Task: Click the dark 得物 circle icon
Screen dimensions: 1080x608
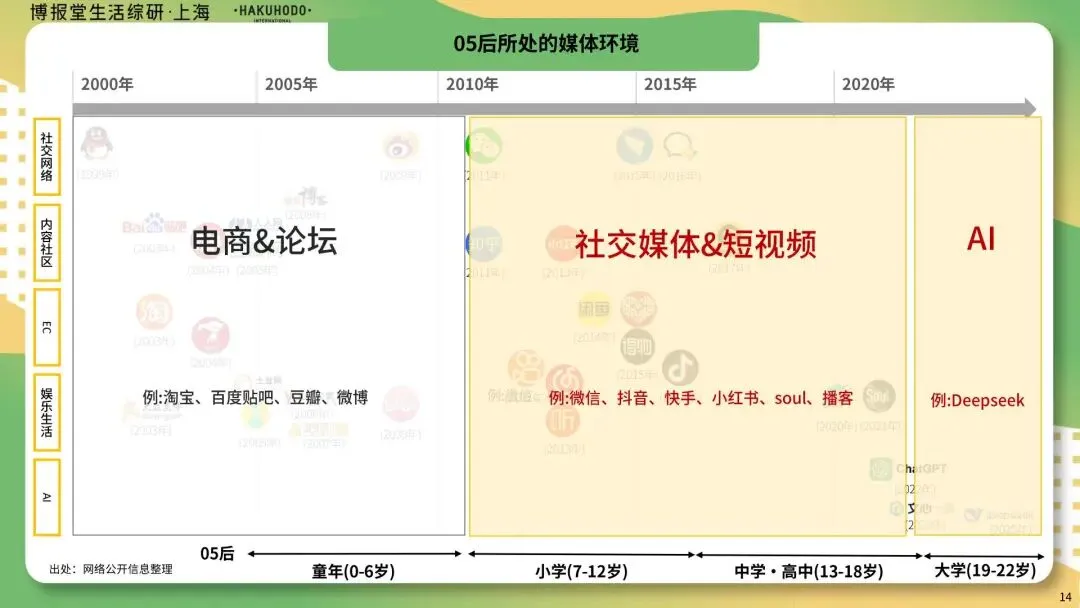Action: tap(636, 347)
